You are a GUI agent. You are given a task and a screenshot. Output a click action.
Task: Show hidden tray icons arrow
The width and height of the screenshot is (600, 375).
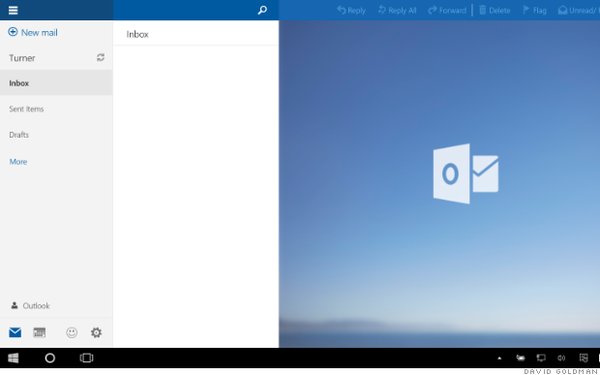click(x=499, y=358)
